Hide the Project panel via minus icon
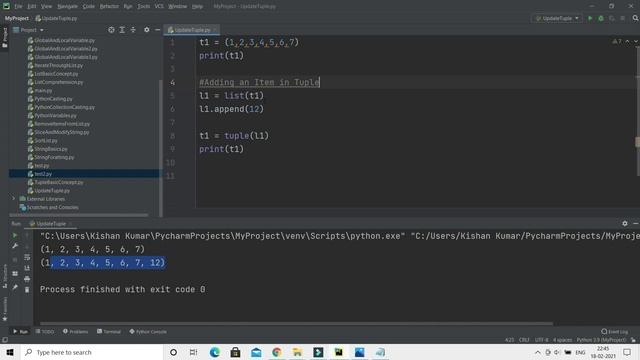Viewport: 640px width, 360px height. 158,30
